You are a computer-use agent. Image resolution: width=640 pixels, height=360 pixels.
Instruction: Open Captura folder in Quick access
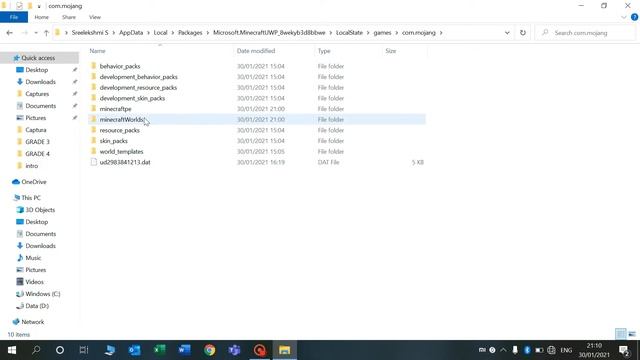[x=36, y=130]
